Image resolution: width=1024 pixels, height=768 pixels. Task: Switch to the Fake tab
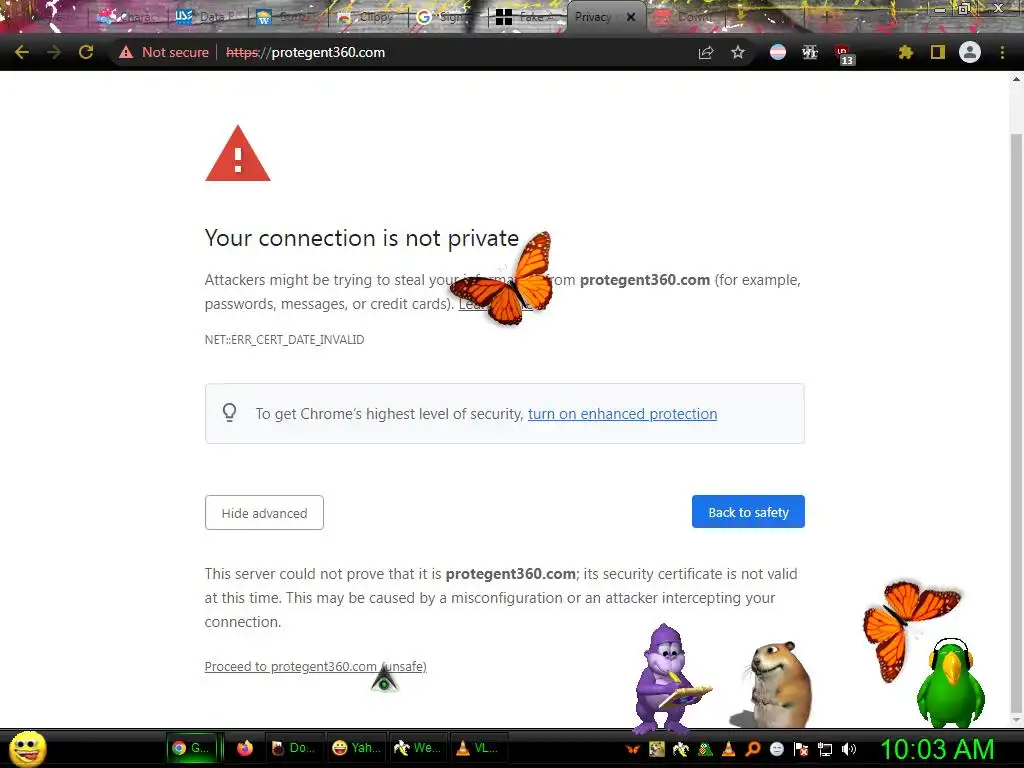[528, 18]
